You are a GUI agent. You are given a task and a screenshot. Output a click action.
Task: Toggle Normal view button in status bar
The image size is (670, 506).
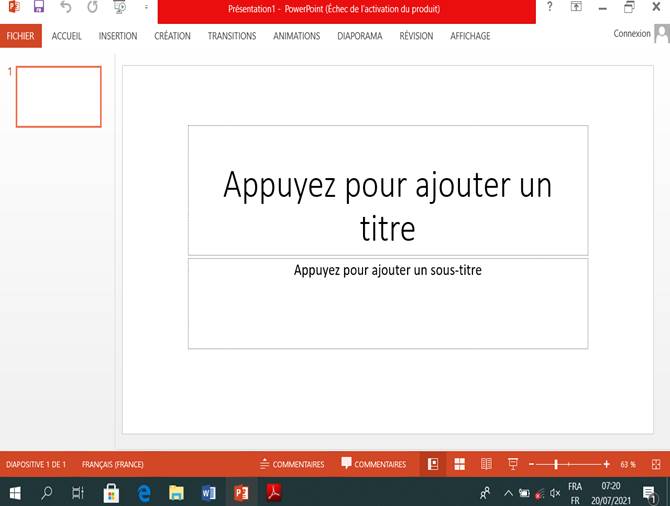pos(433,464)
